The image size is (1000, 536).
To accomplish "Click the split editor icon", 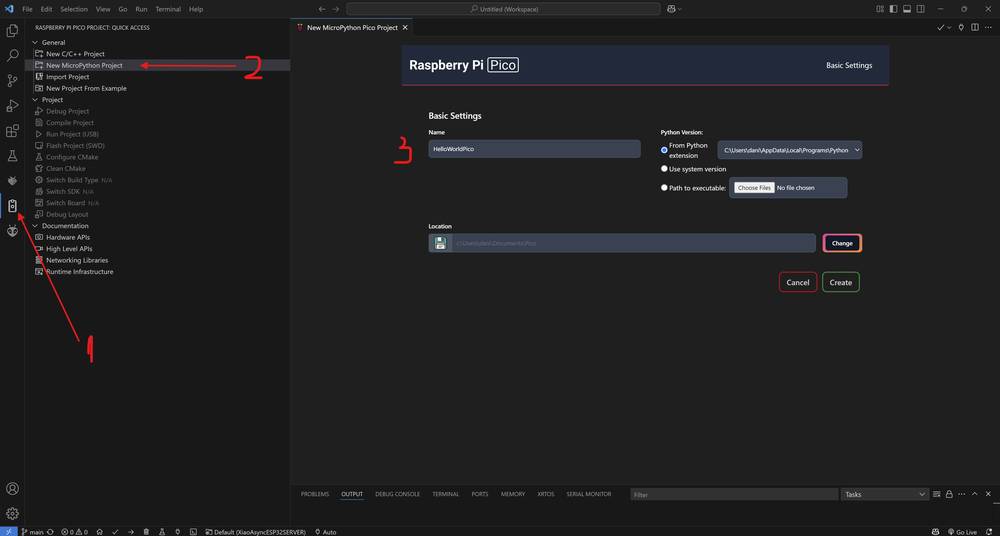I will [974, 27].
